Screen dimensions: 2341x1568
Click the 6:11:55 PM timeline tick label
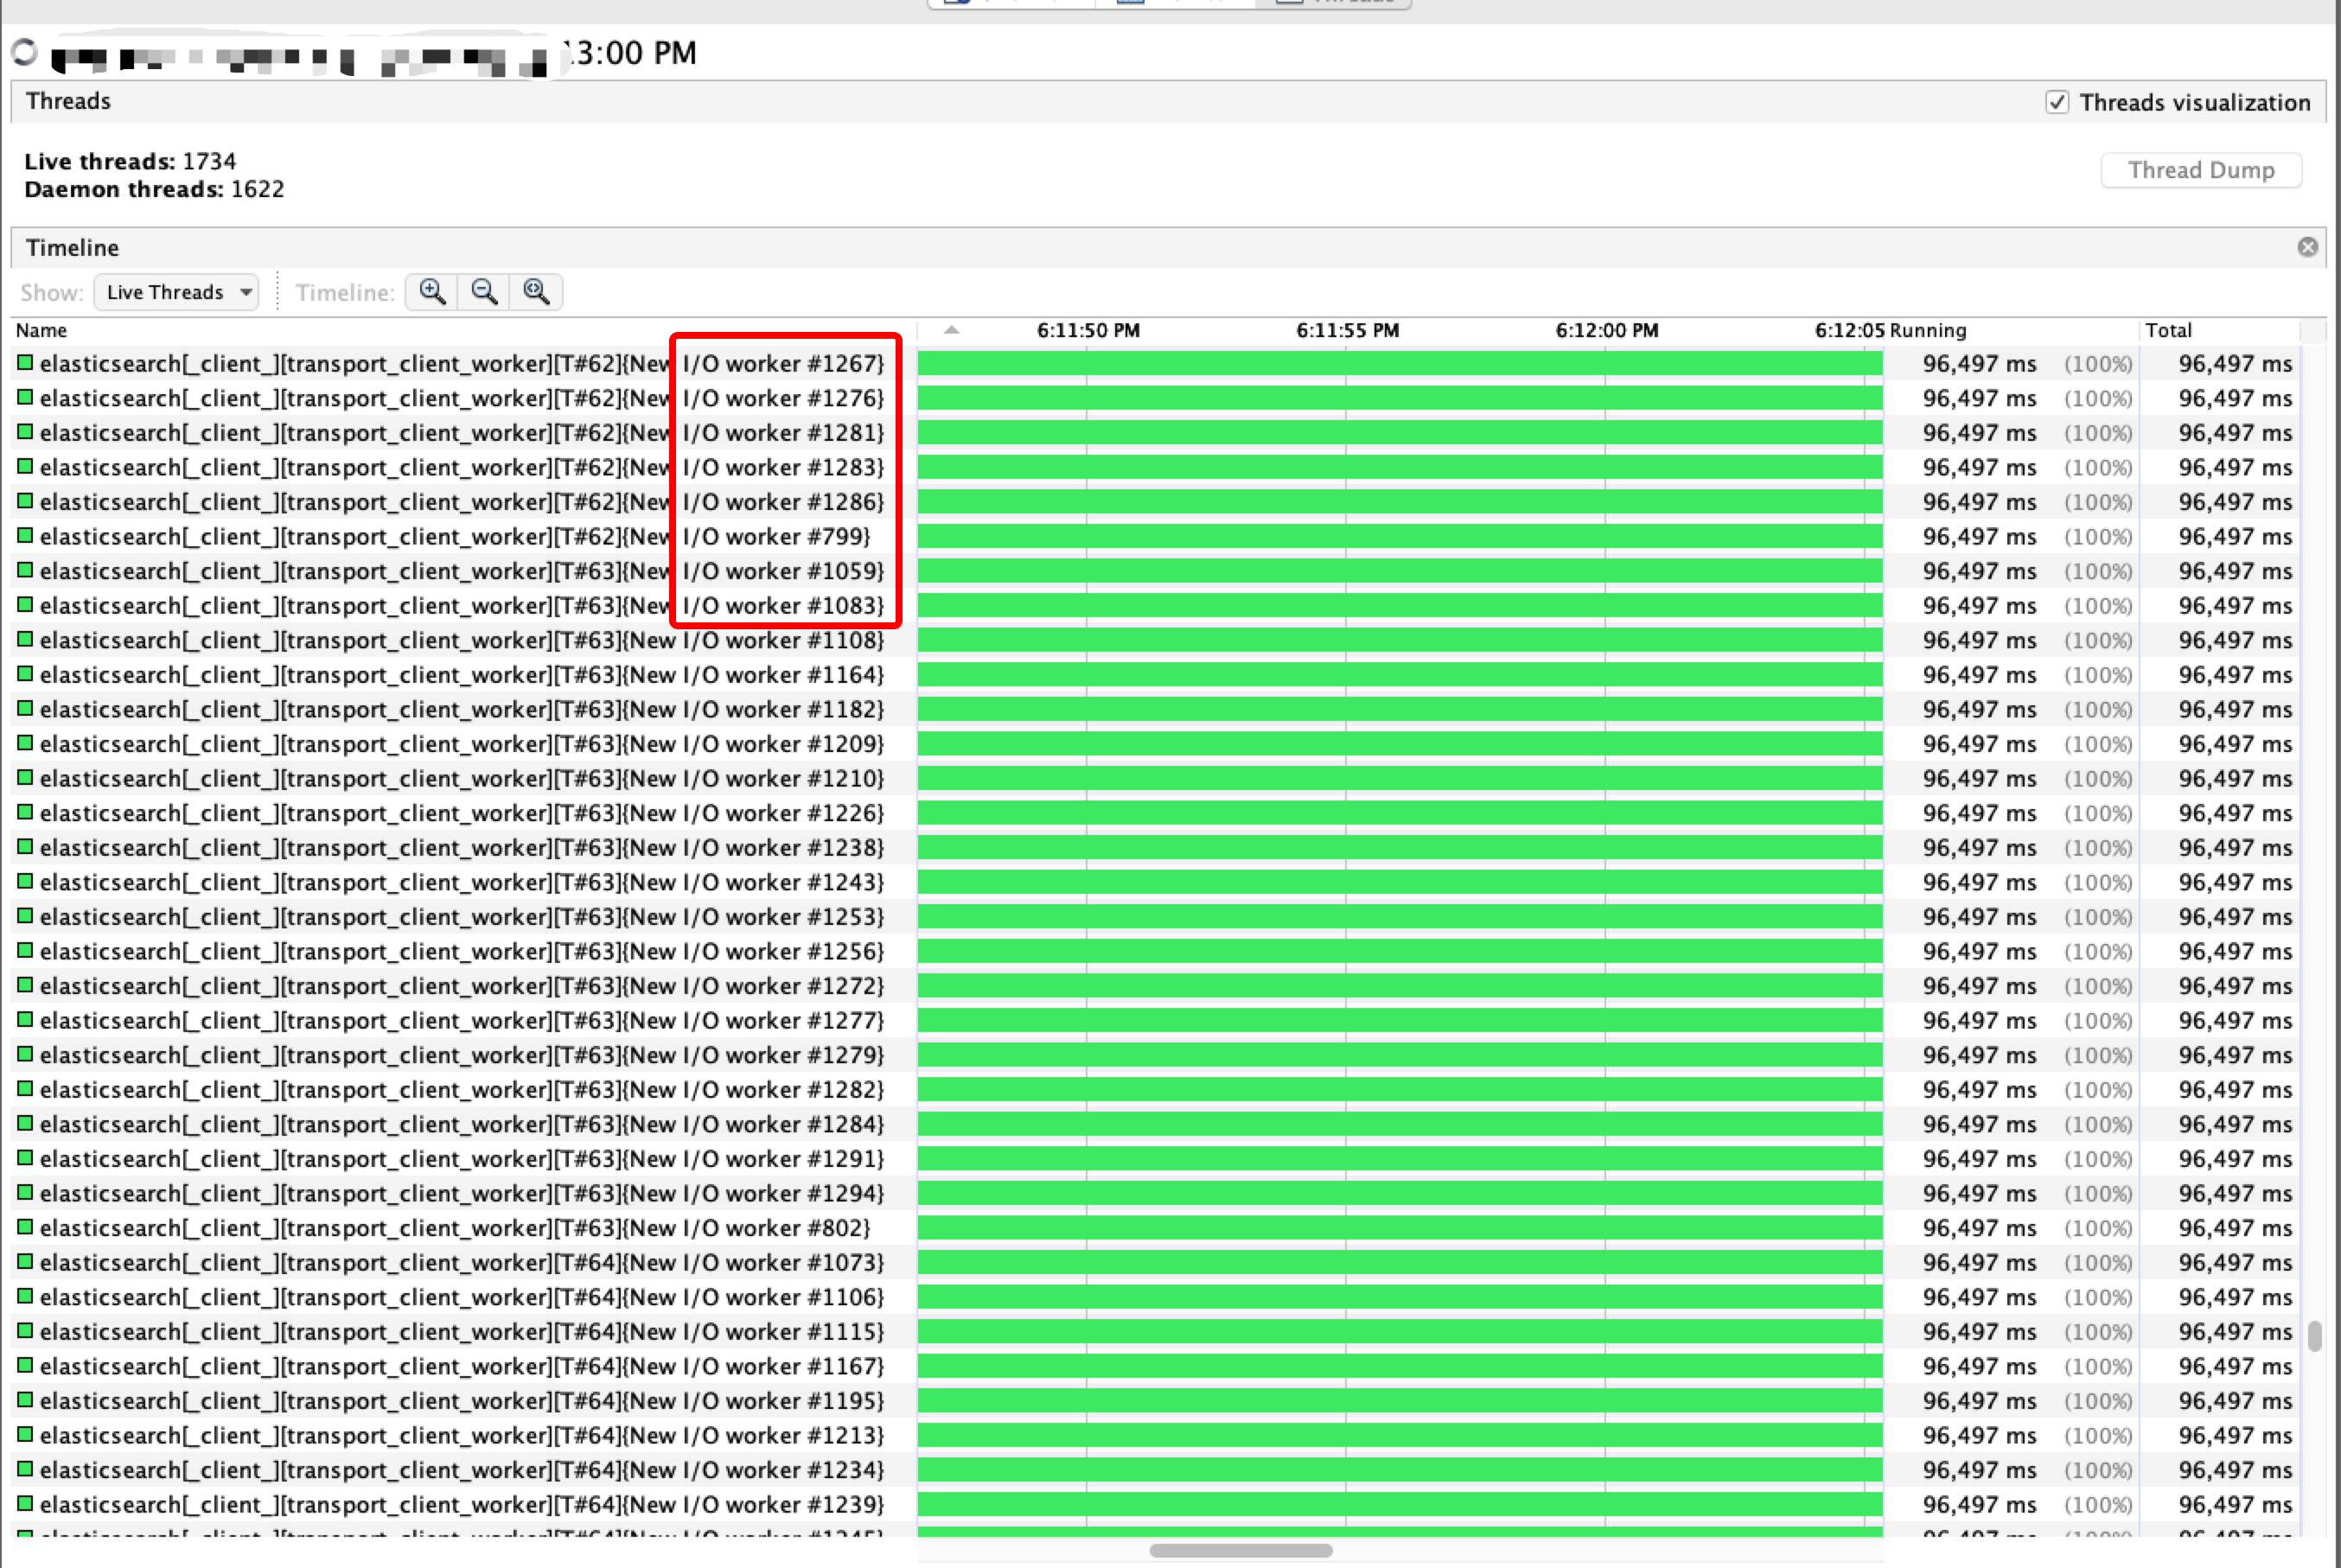tap(1347, 330)
